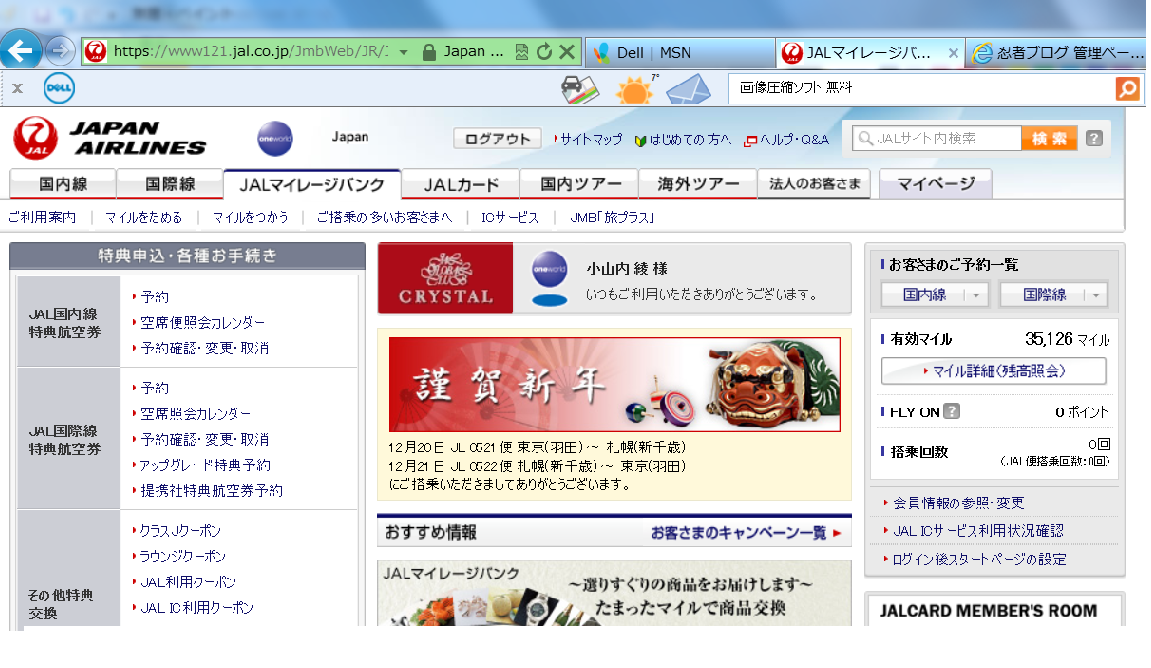Screen dimensions: 1151x668
Task: Select the JALカード main tab
Action: pos(460,184)
